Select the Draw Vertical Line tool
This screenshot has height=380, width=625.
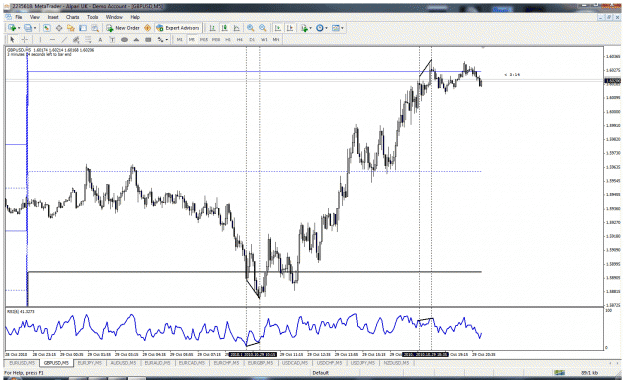click(x=40, y=39)
